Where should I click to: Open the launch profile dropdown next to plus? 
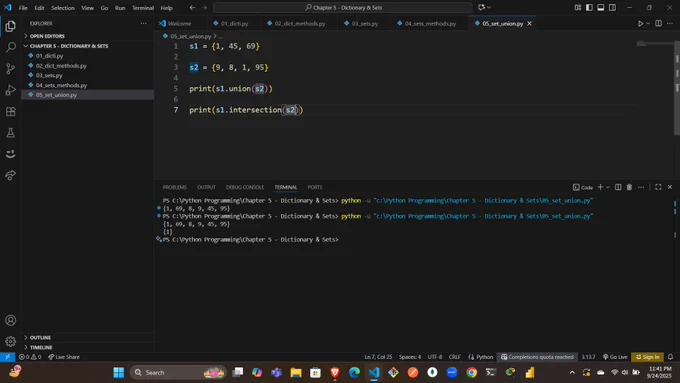[x=608, y=187]
